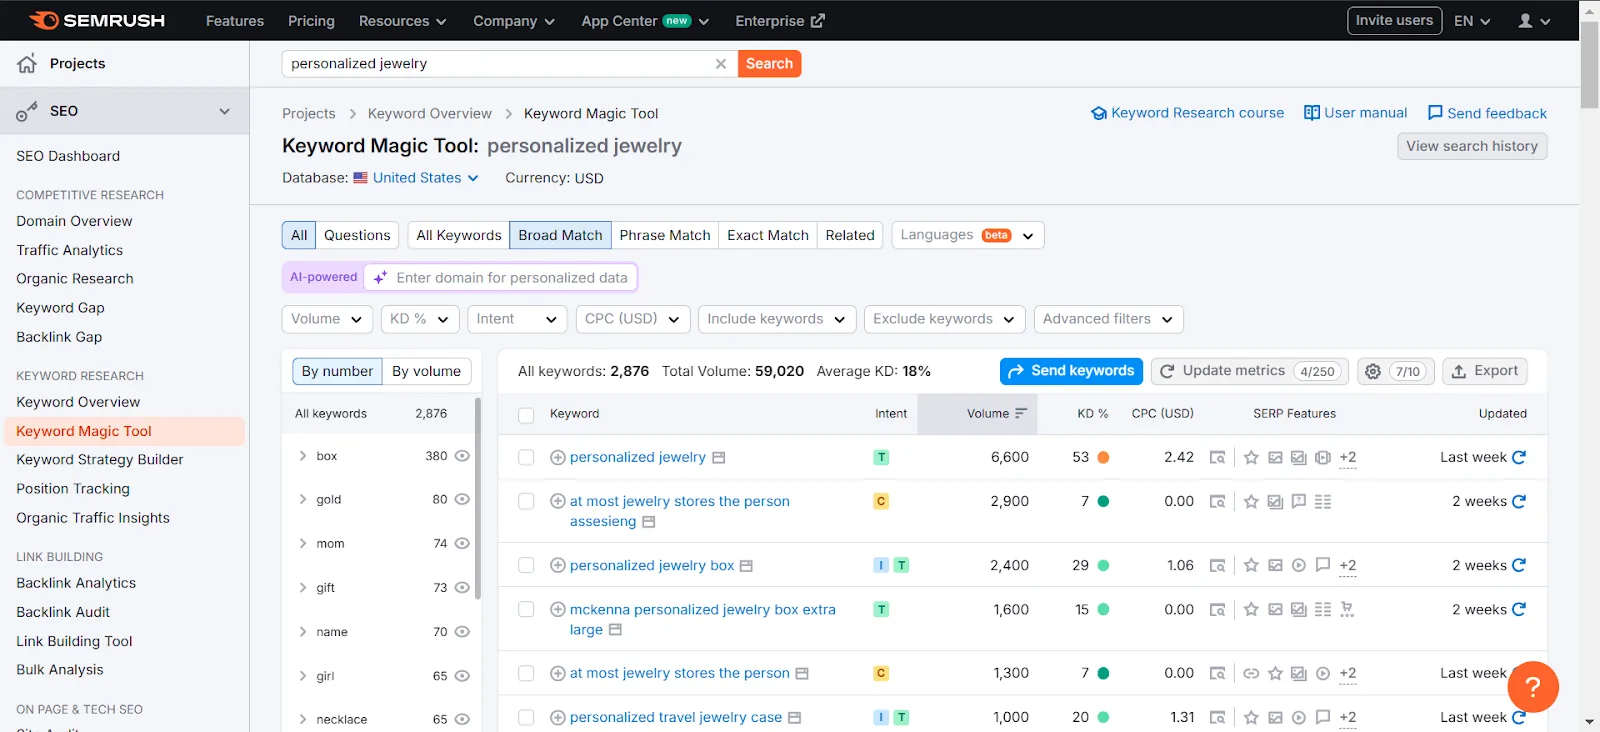
Task: Click reviews star icon in 'personalized jewelry' row
Action: (x=1251, y=457)
